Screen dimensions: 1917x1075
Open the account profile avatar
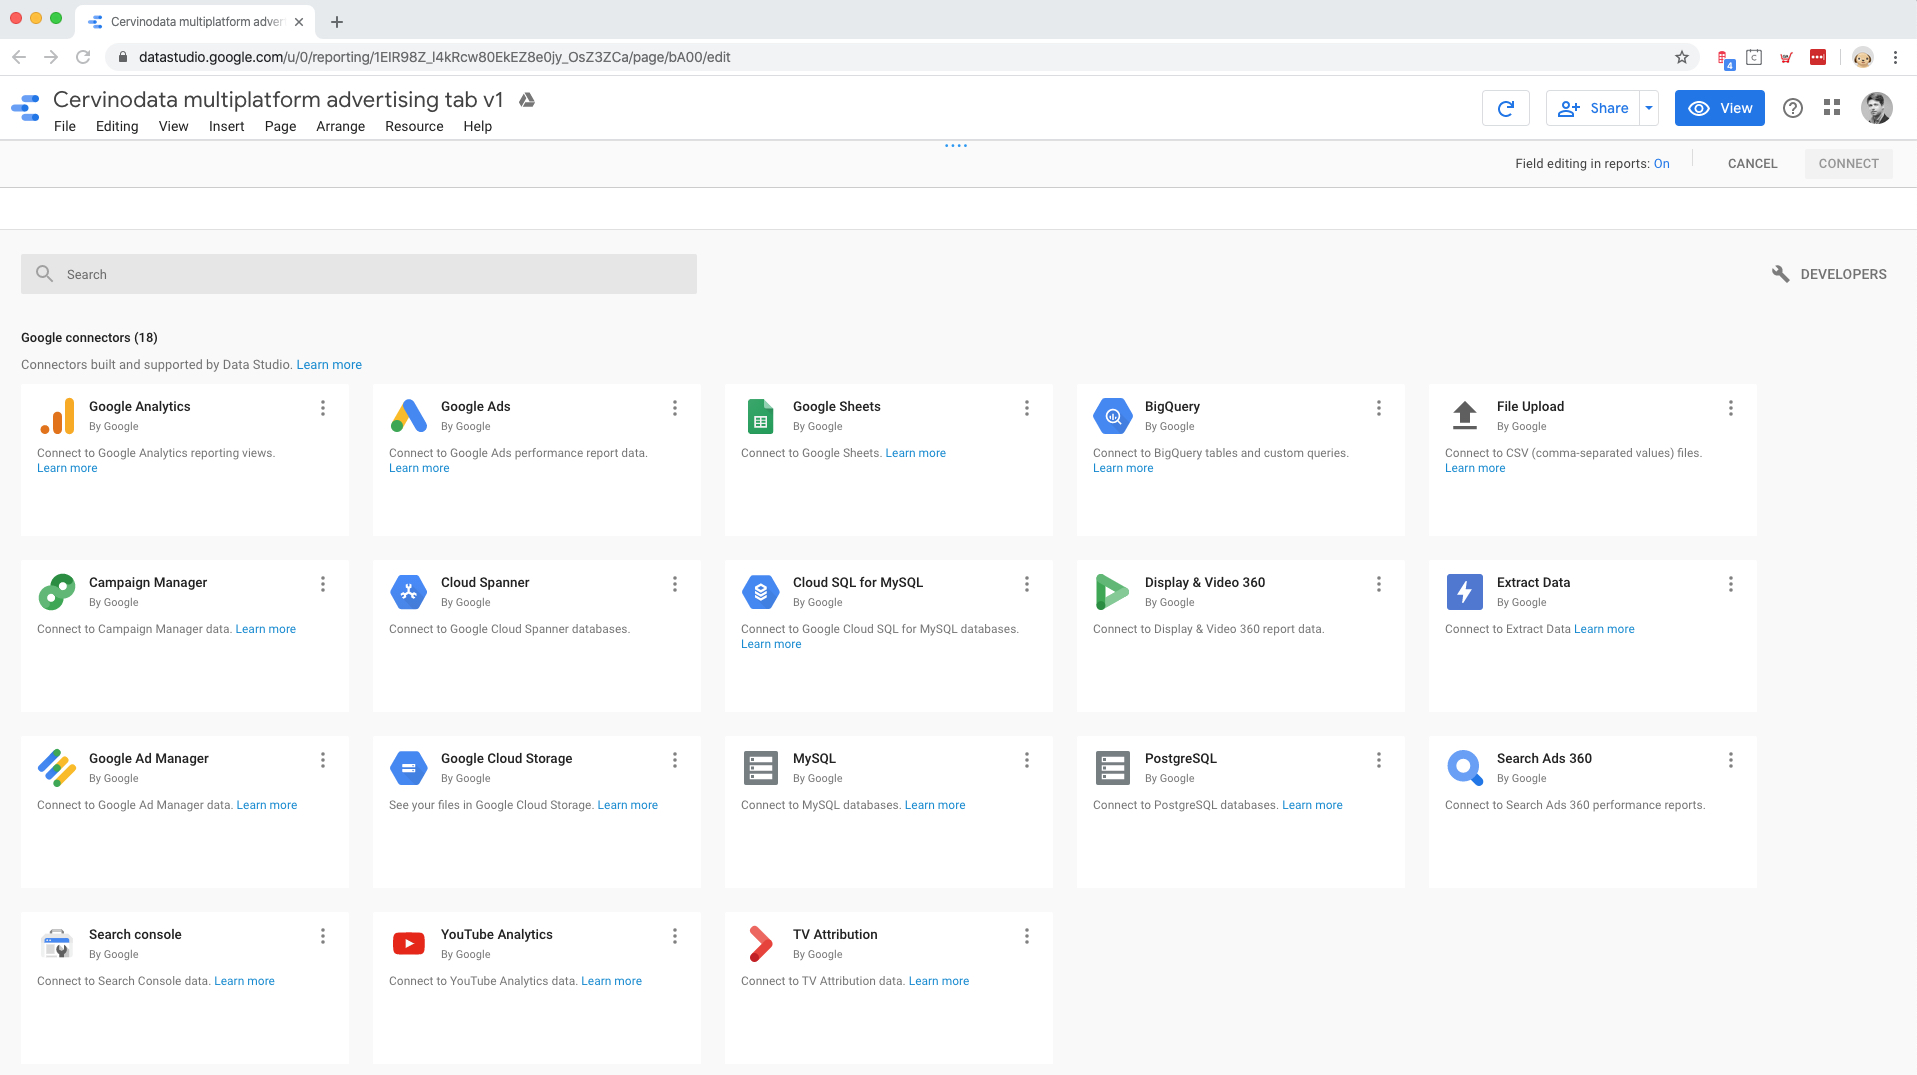click(1877, 108)
